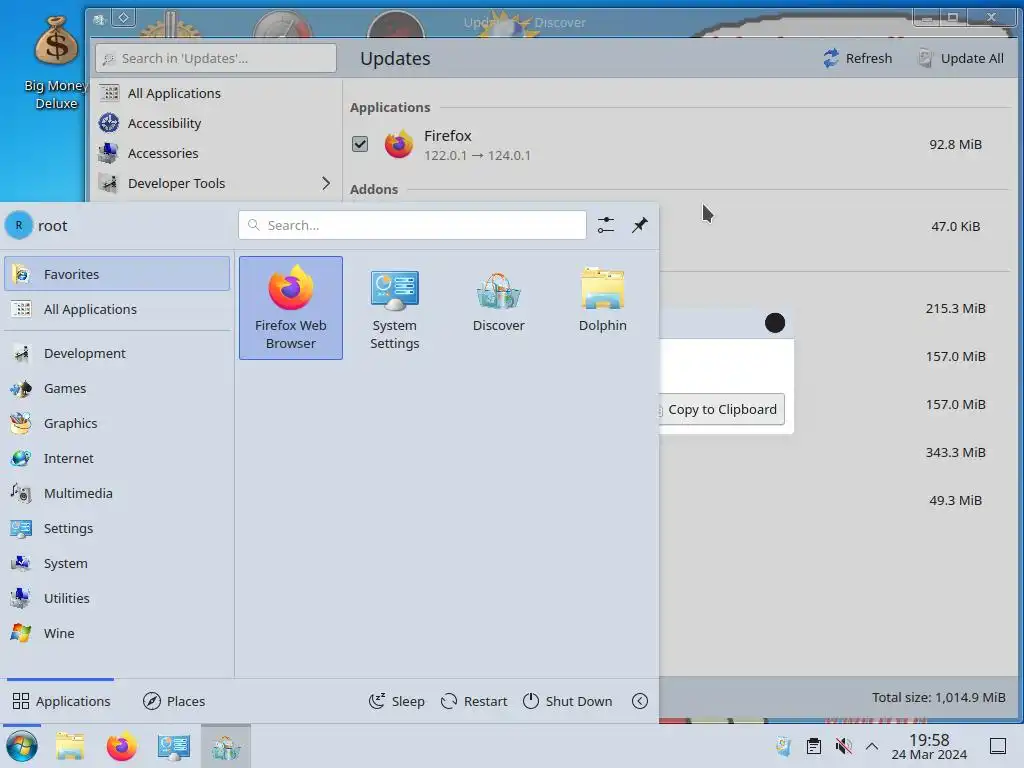1024x768 pixels.
Task: Select Favorites in launcher sidebar
Action: (117, 274)
